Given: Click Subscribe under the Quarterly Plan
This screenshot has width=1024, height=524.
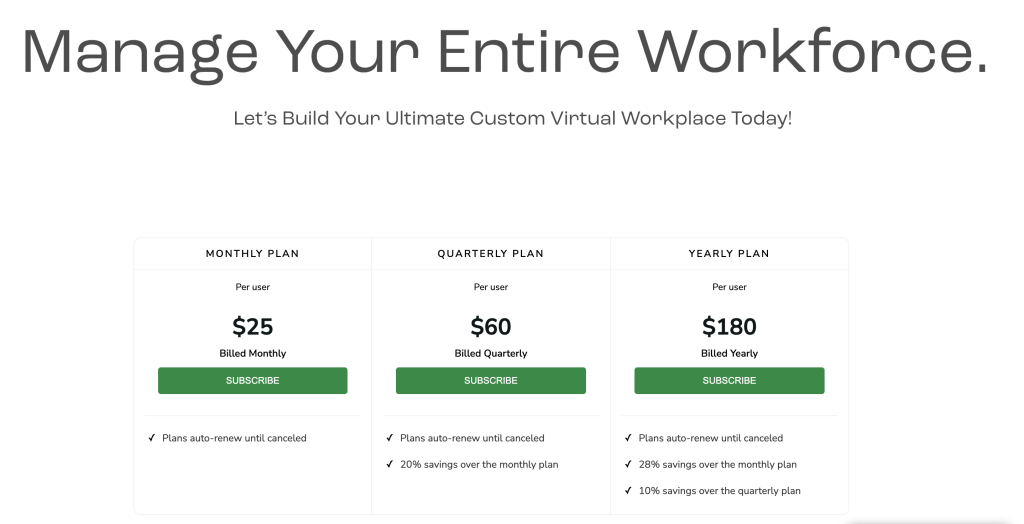Looking at the screenshot, I should pos(490,381).
